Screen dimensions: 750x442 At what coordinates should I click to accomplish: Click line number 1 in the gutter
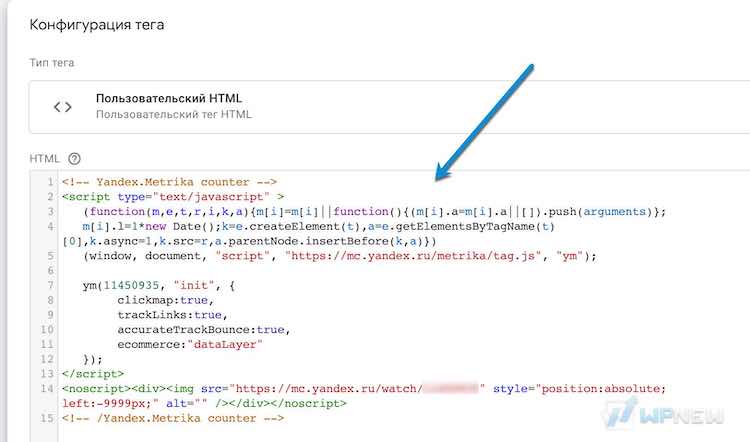click(x=50, y=182)
